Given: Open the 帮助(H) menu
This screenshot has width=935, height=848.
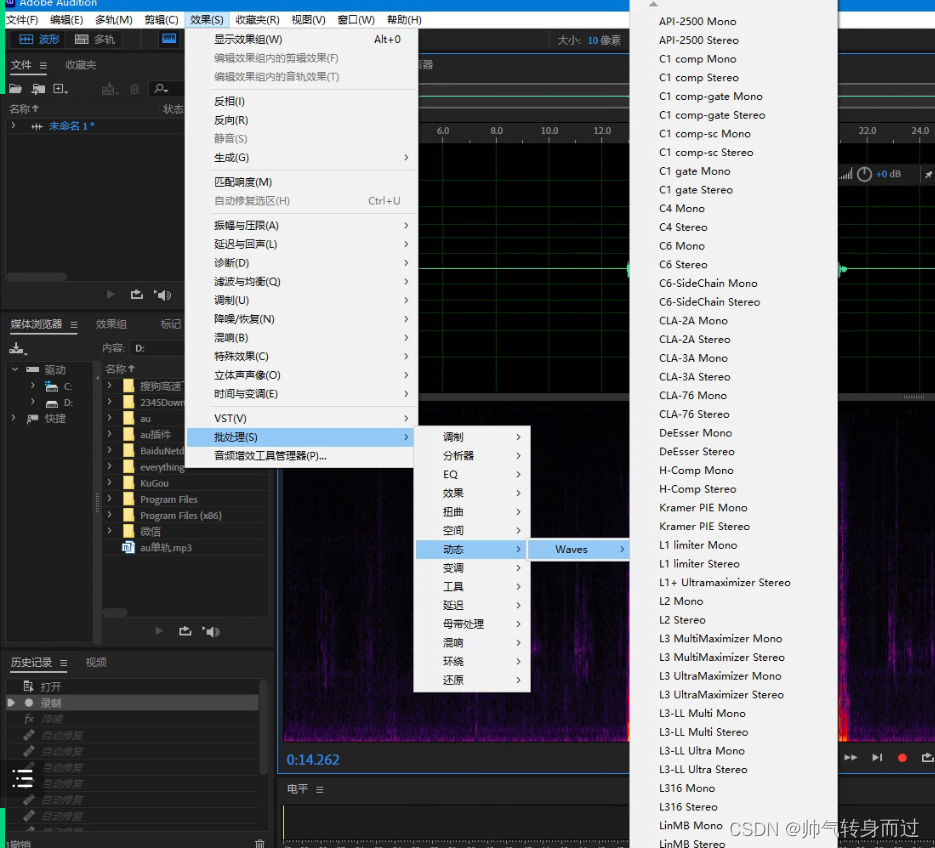Looking at the screenshot, I should (404, 20).
